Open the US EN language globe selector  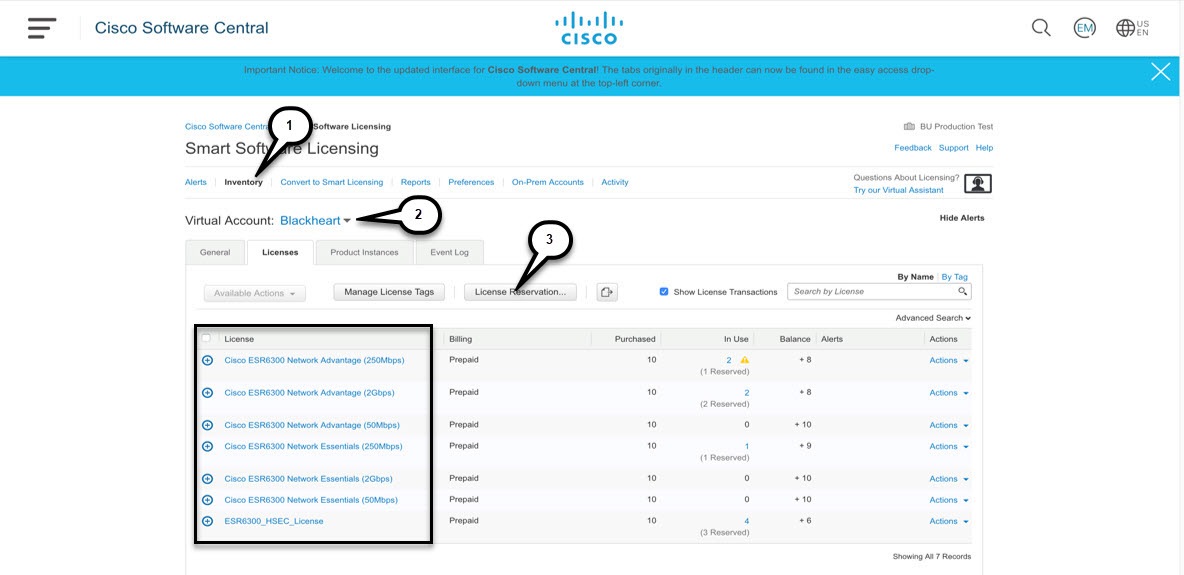pyautogui.click(x=1133, y=28)
